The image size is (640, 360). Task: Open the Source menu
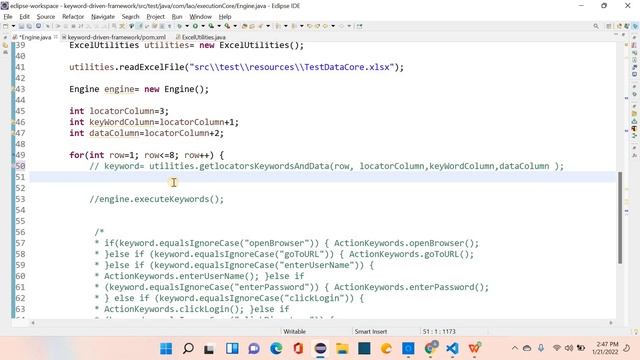pos(46,17)
